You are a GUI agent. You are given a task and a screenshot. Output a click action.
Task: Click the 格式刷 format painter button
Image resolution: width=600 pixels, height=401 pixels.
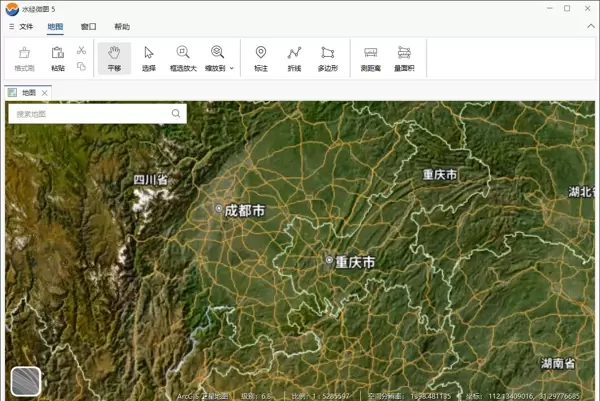[24, 58]
